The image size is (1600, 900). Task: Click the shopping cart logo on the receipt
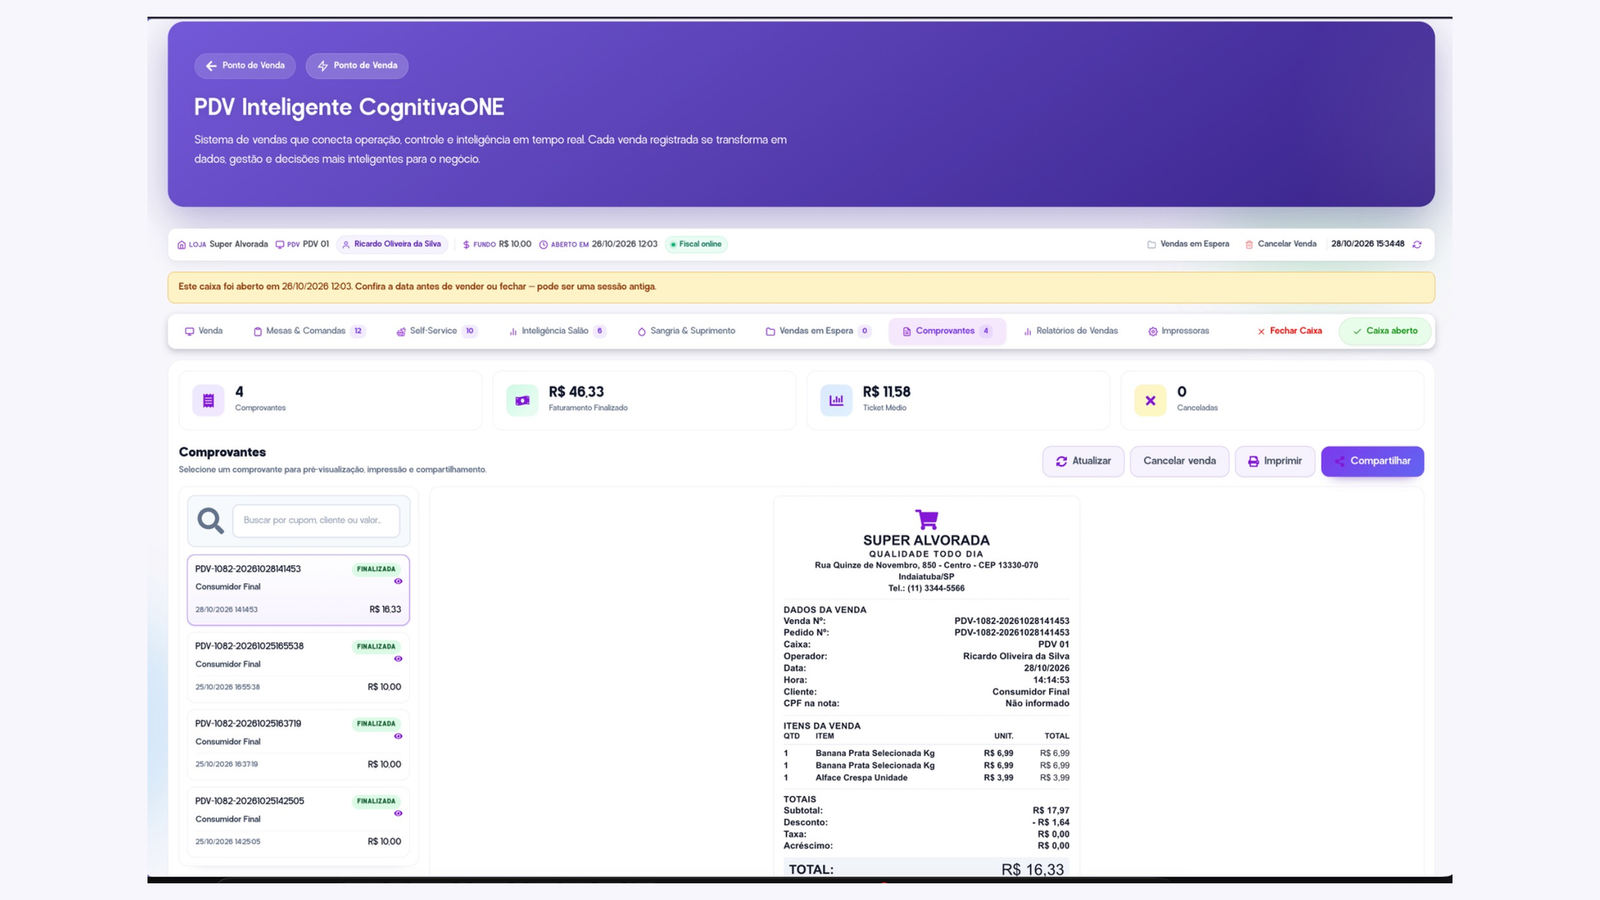(x=926, y=519)
